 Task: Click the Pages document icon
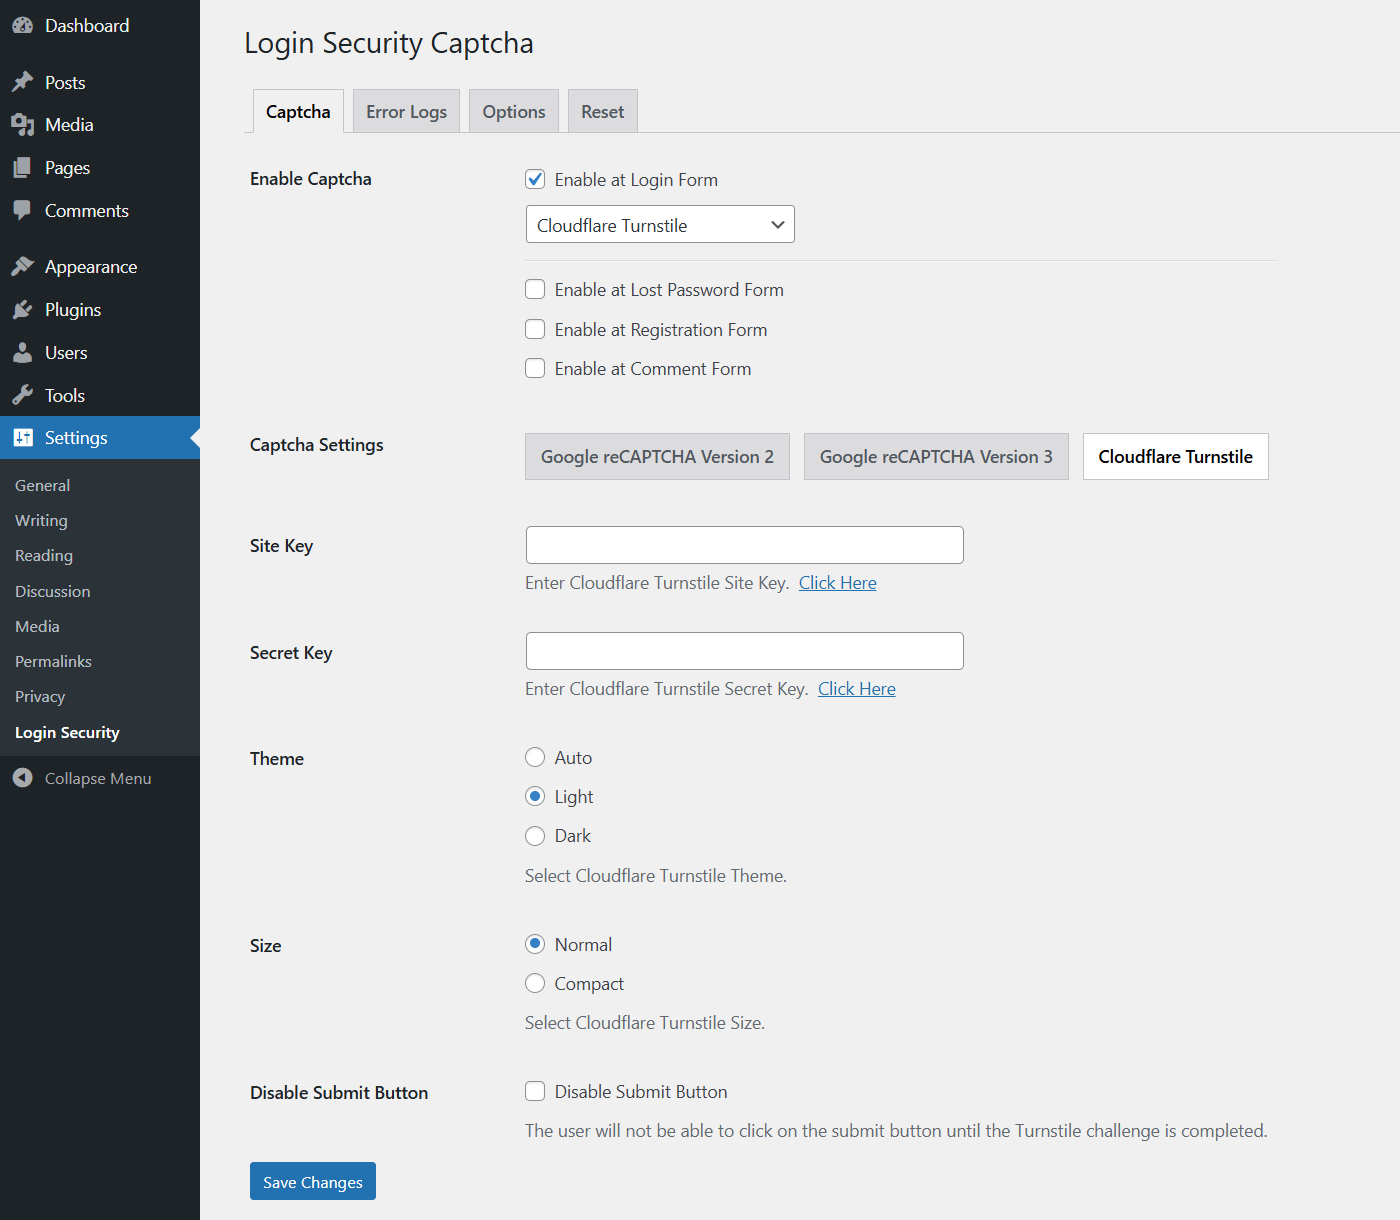[x=23, y=167]
